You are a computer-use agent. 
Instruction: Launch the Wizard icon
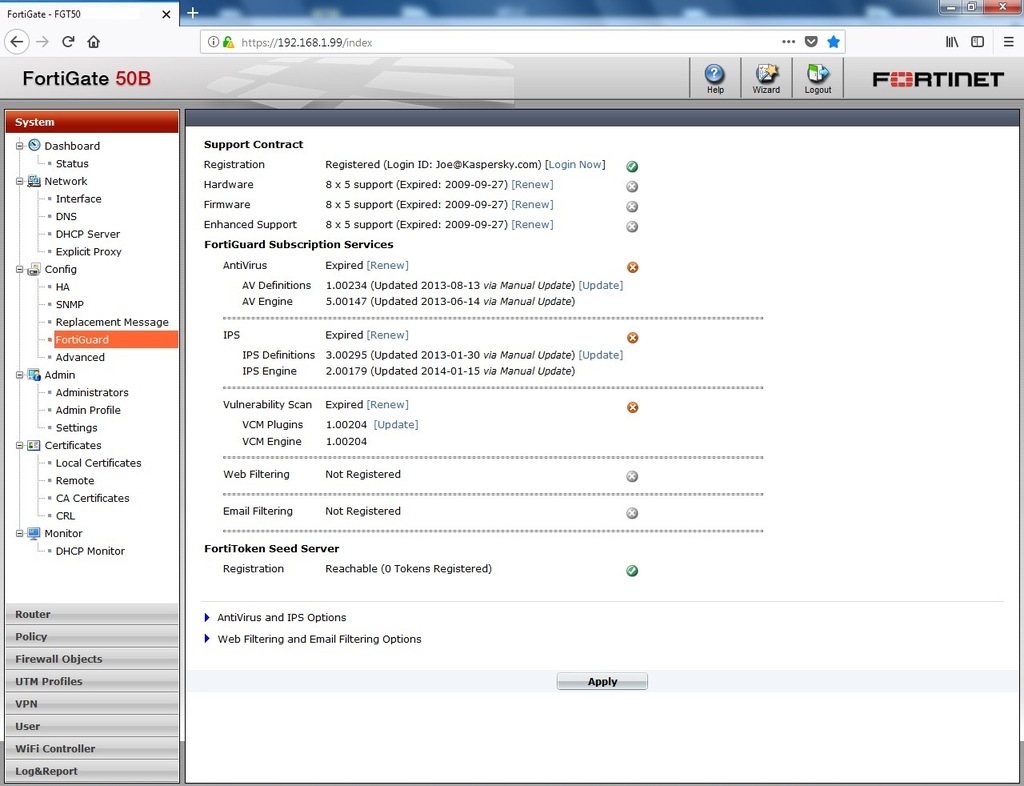pos(766,78)
